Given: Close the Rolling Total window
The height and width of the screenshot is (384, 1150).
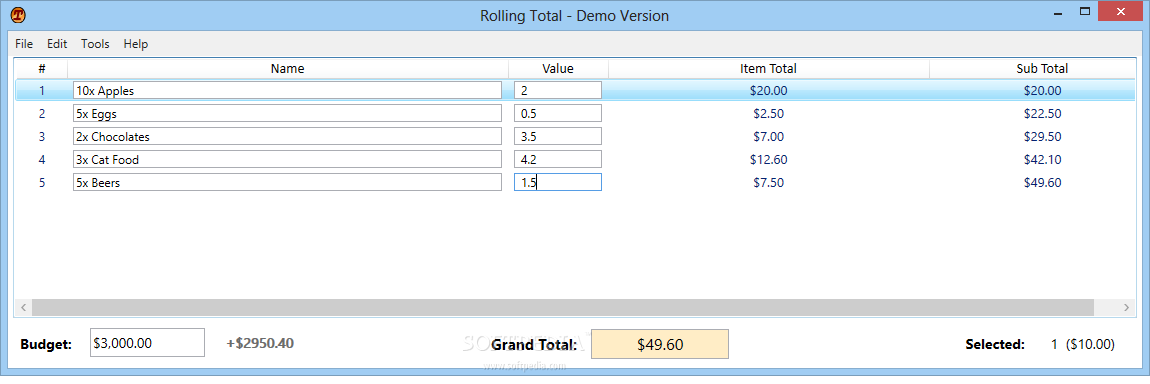Looking at the screenshot, I should (x=1122, y=12).
